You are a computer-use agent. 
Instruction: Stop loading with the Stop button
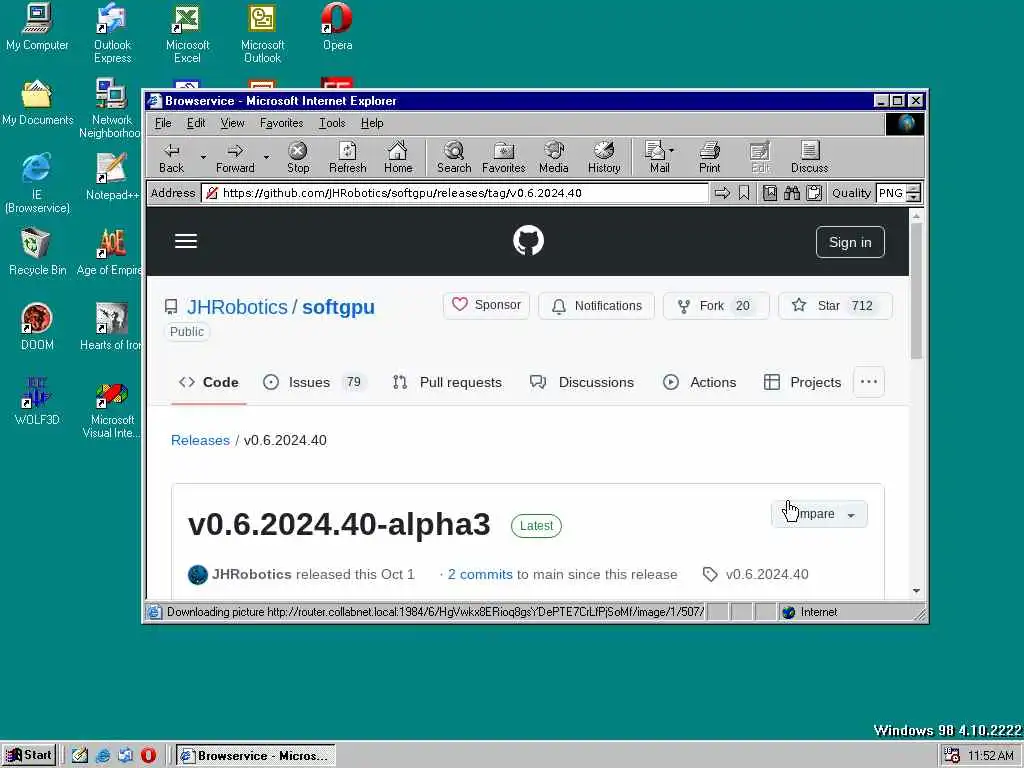[x=298, y=157]
